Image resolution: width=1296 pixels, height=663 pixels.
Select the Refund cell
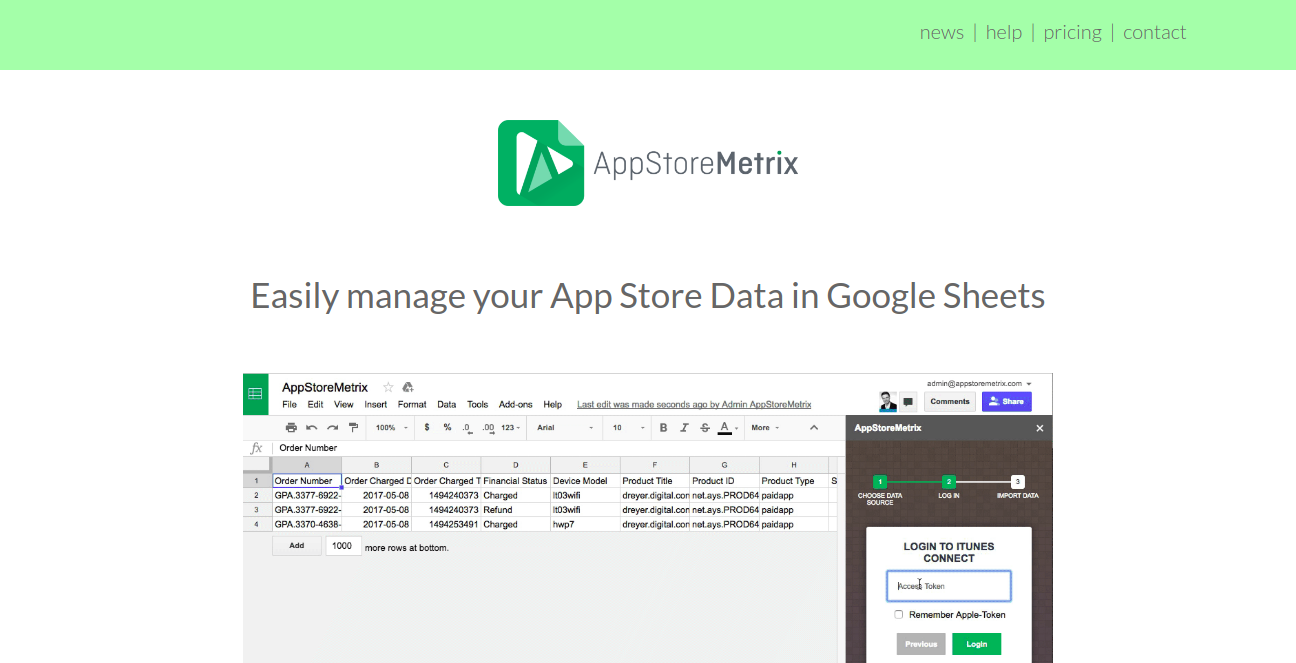[x=516, y=510]
